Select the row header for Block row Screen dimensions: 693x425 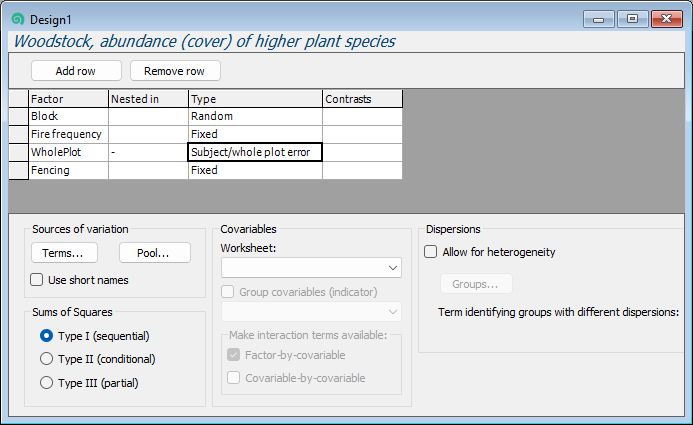(18, 117)
